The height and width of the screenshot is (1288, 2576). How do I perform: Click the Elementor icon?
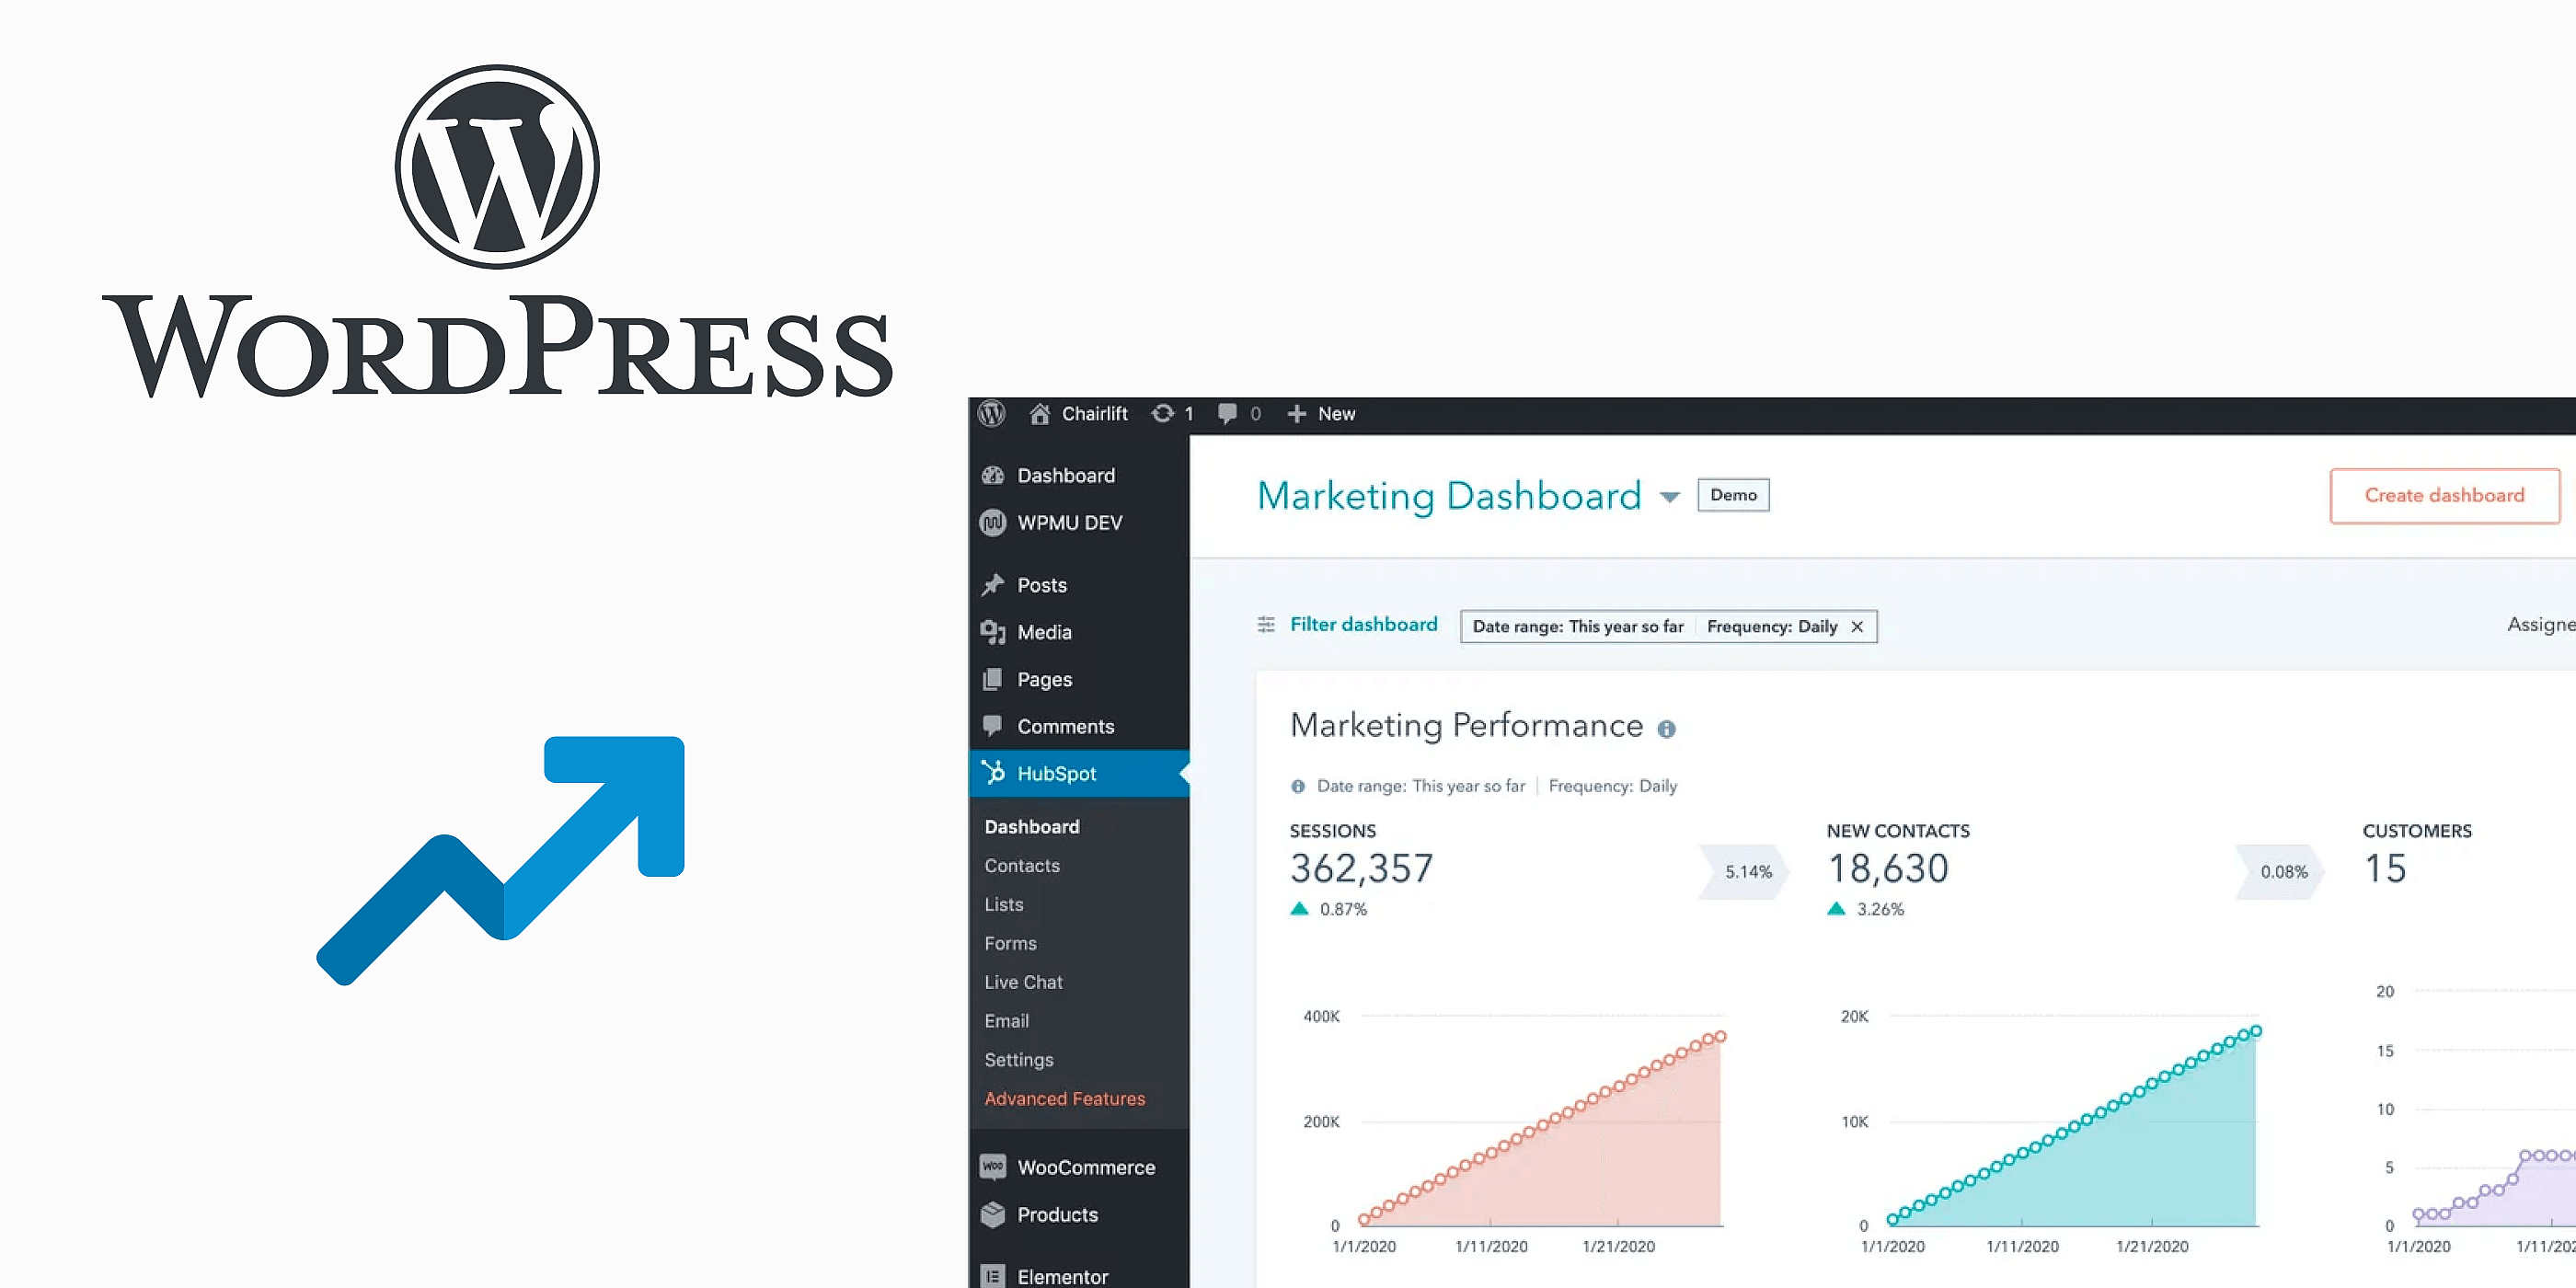pos(992,1276)
